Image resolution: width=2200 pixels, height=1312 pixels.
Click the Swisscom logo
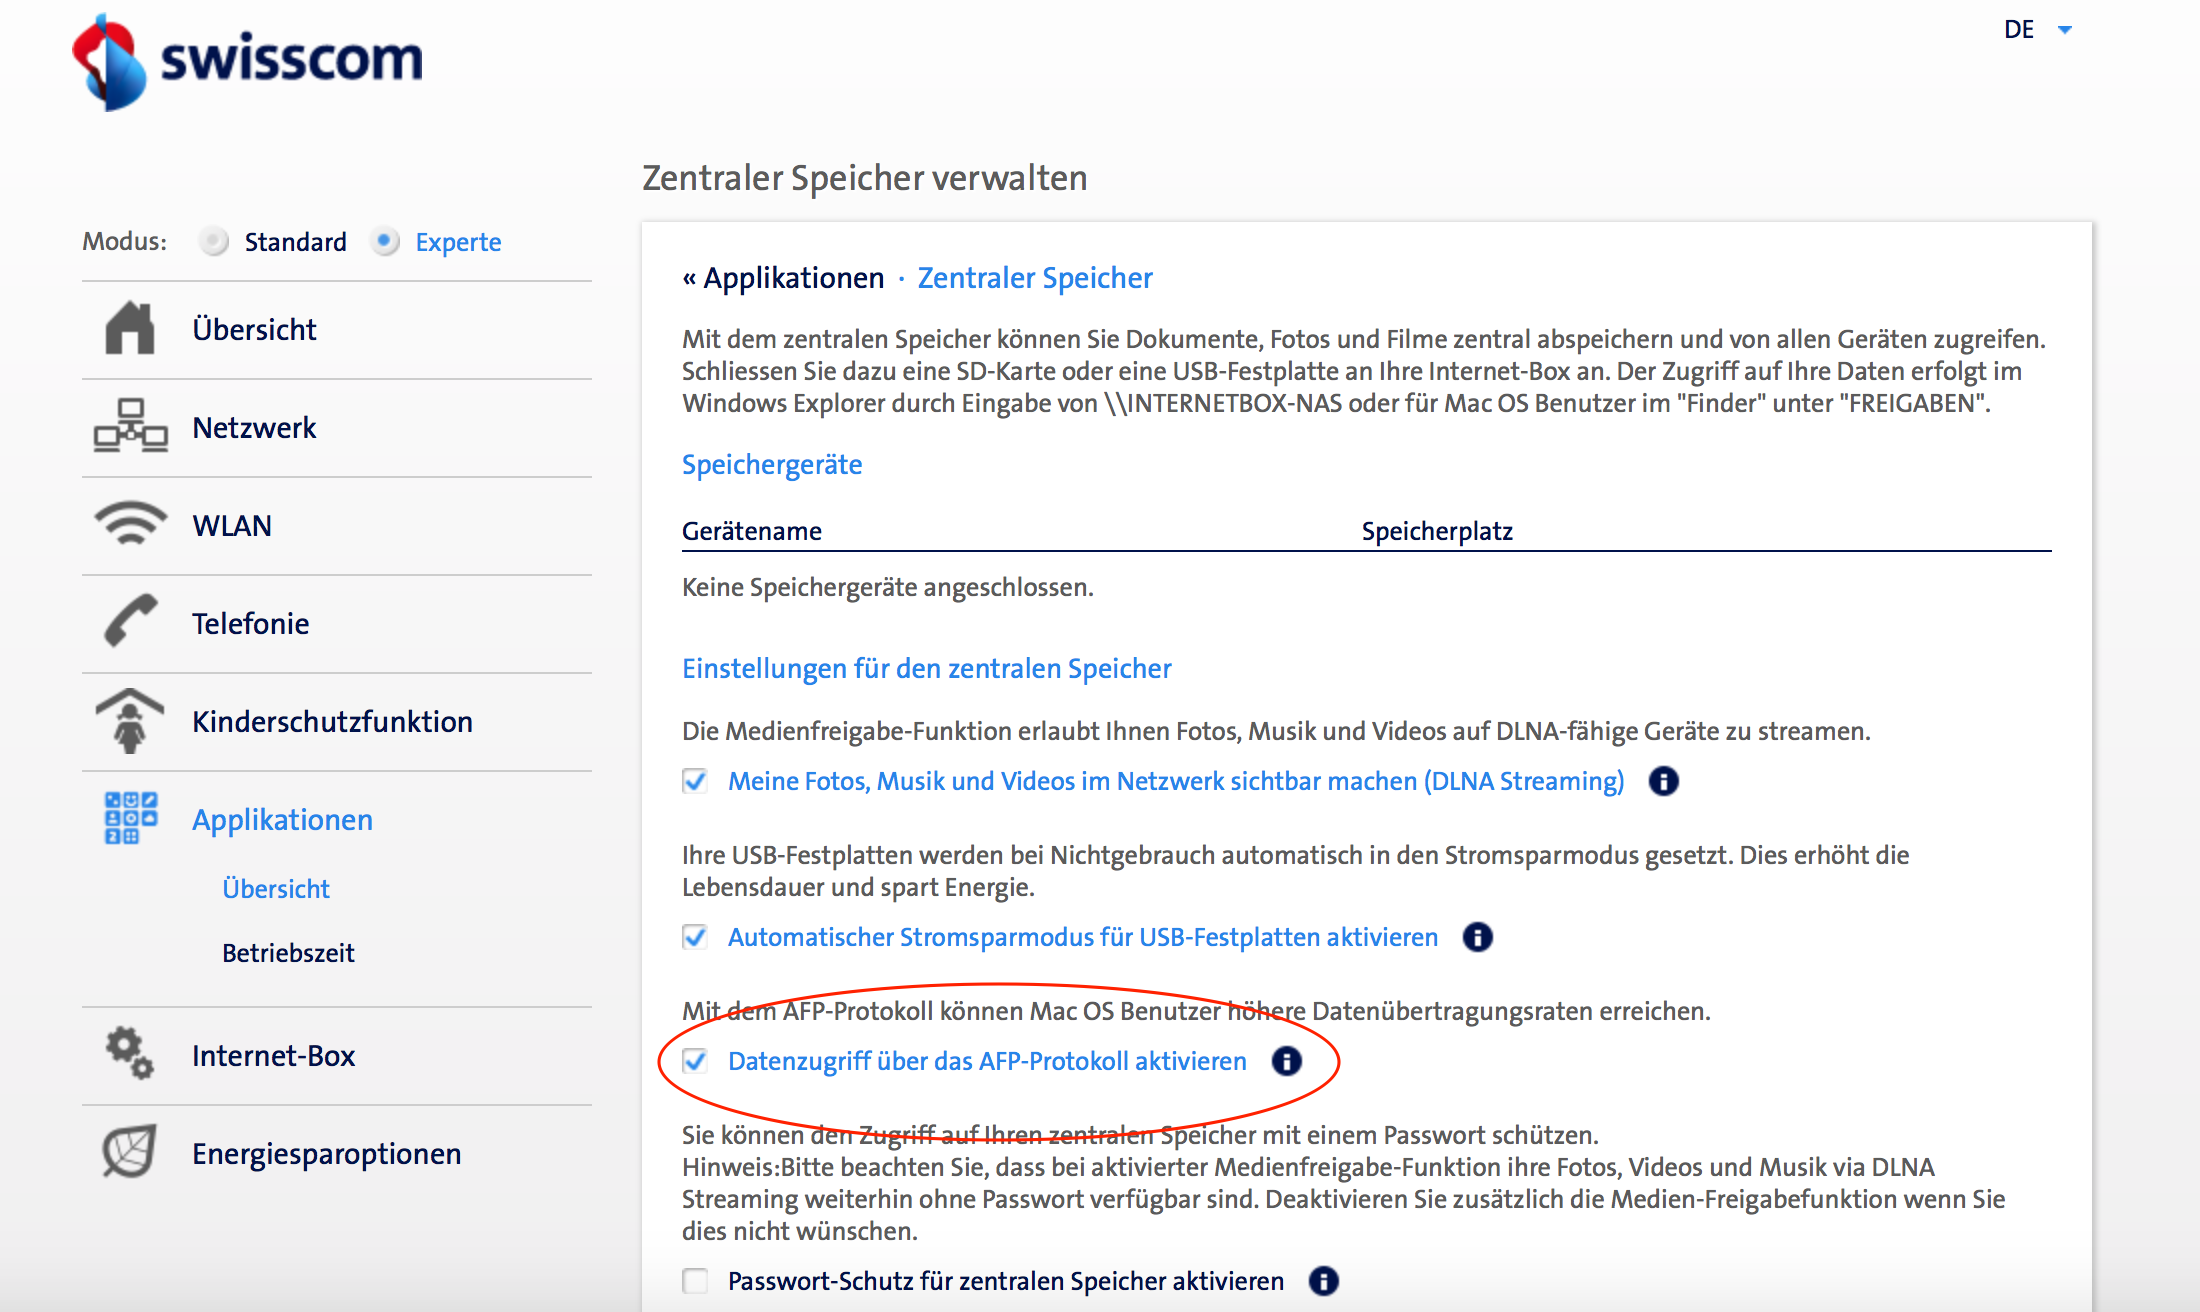coord(247,61)
